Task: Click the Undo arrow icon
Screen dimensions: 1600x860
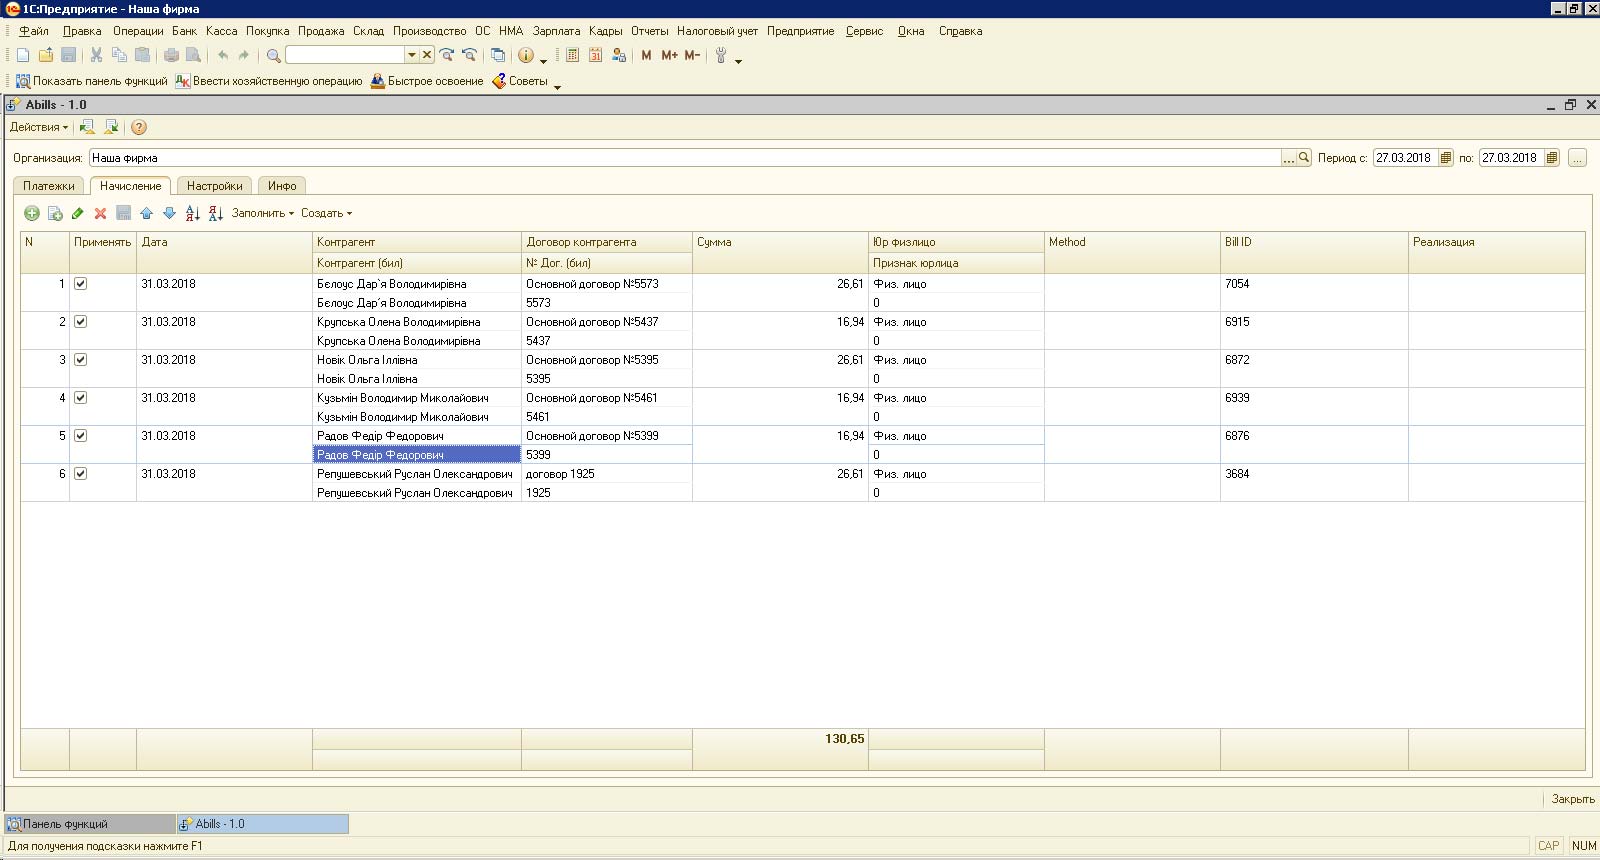Action: (x=222, y=55)
